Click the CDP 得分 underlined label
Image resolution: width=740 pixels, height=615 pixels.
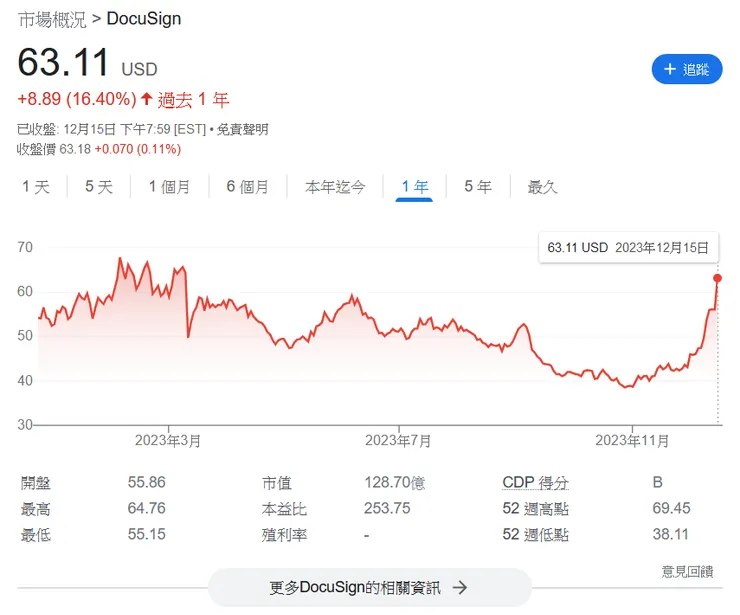535,482
